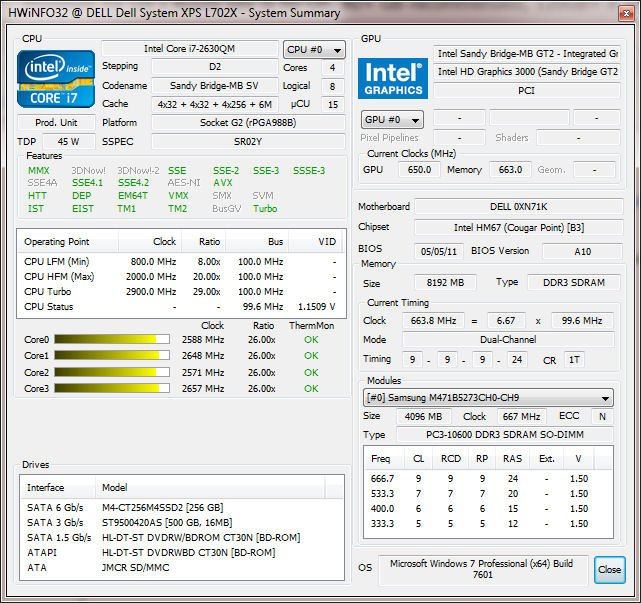Click the AVX feature label
Image resolution: width=641 pixels, height=603 pixels.
(223, 183)
